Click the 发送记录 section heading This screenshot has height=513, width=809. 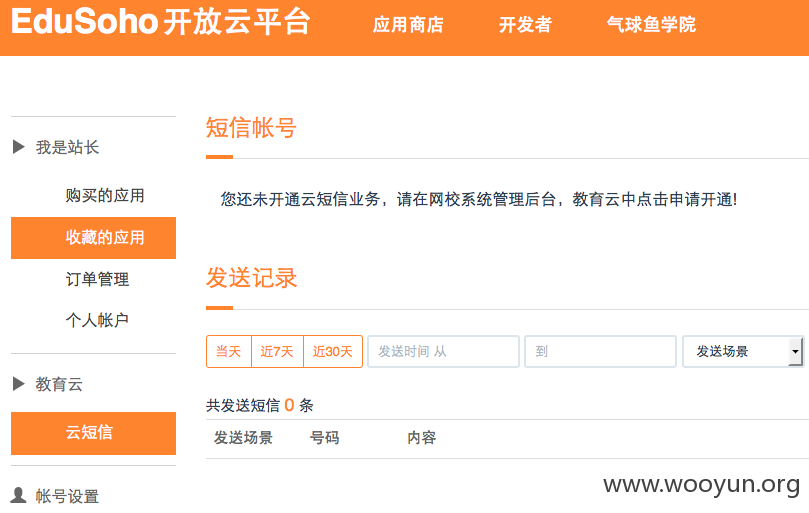[x=251, y=278]
